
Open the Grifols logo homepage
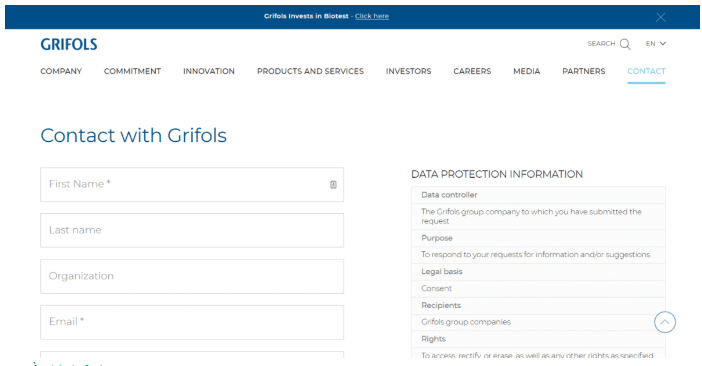(69, 44)
